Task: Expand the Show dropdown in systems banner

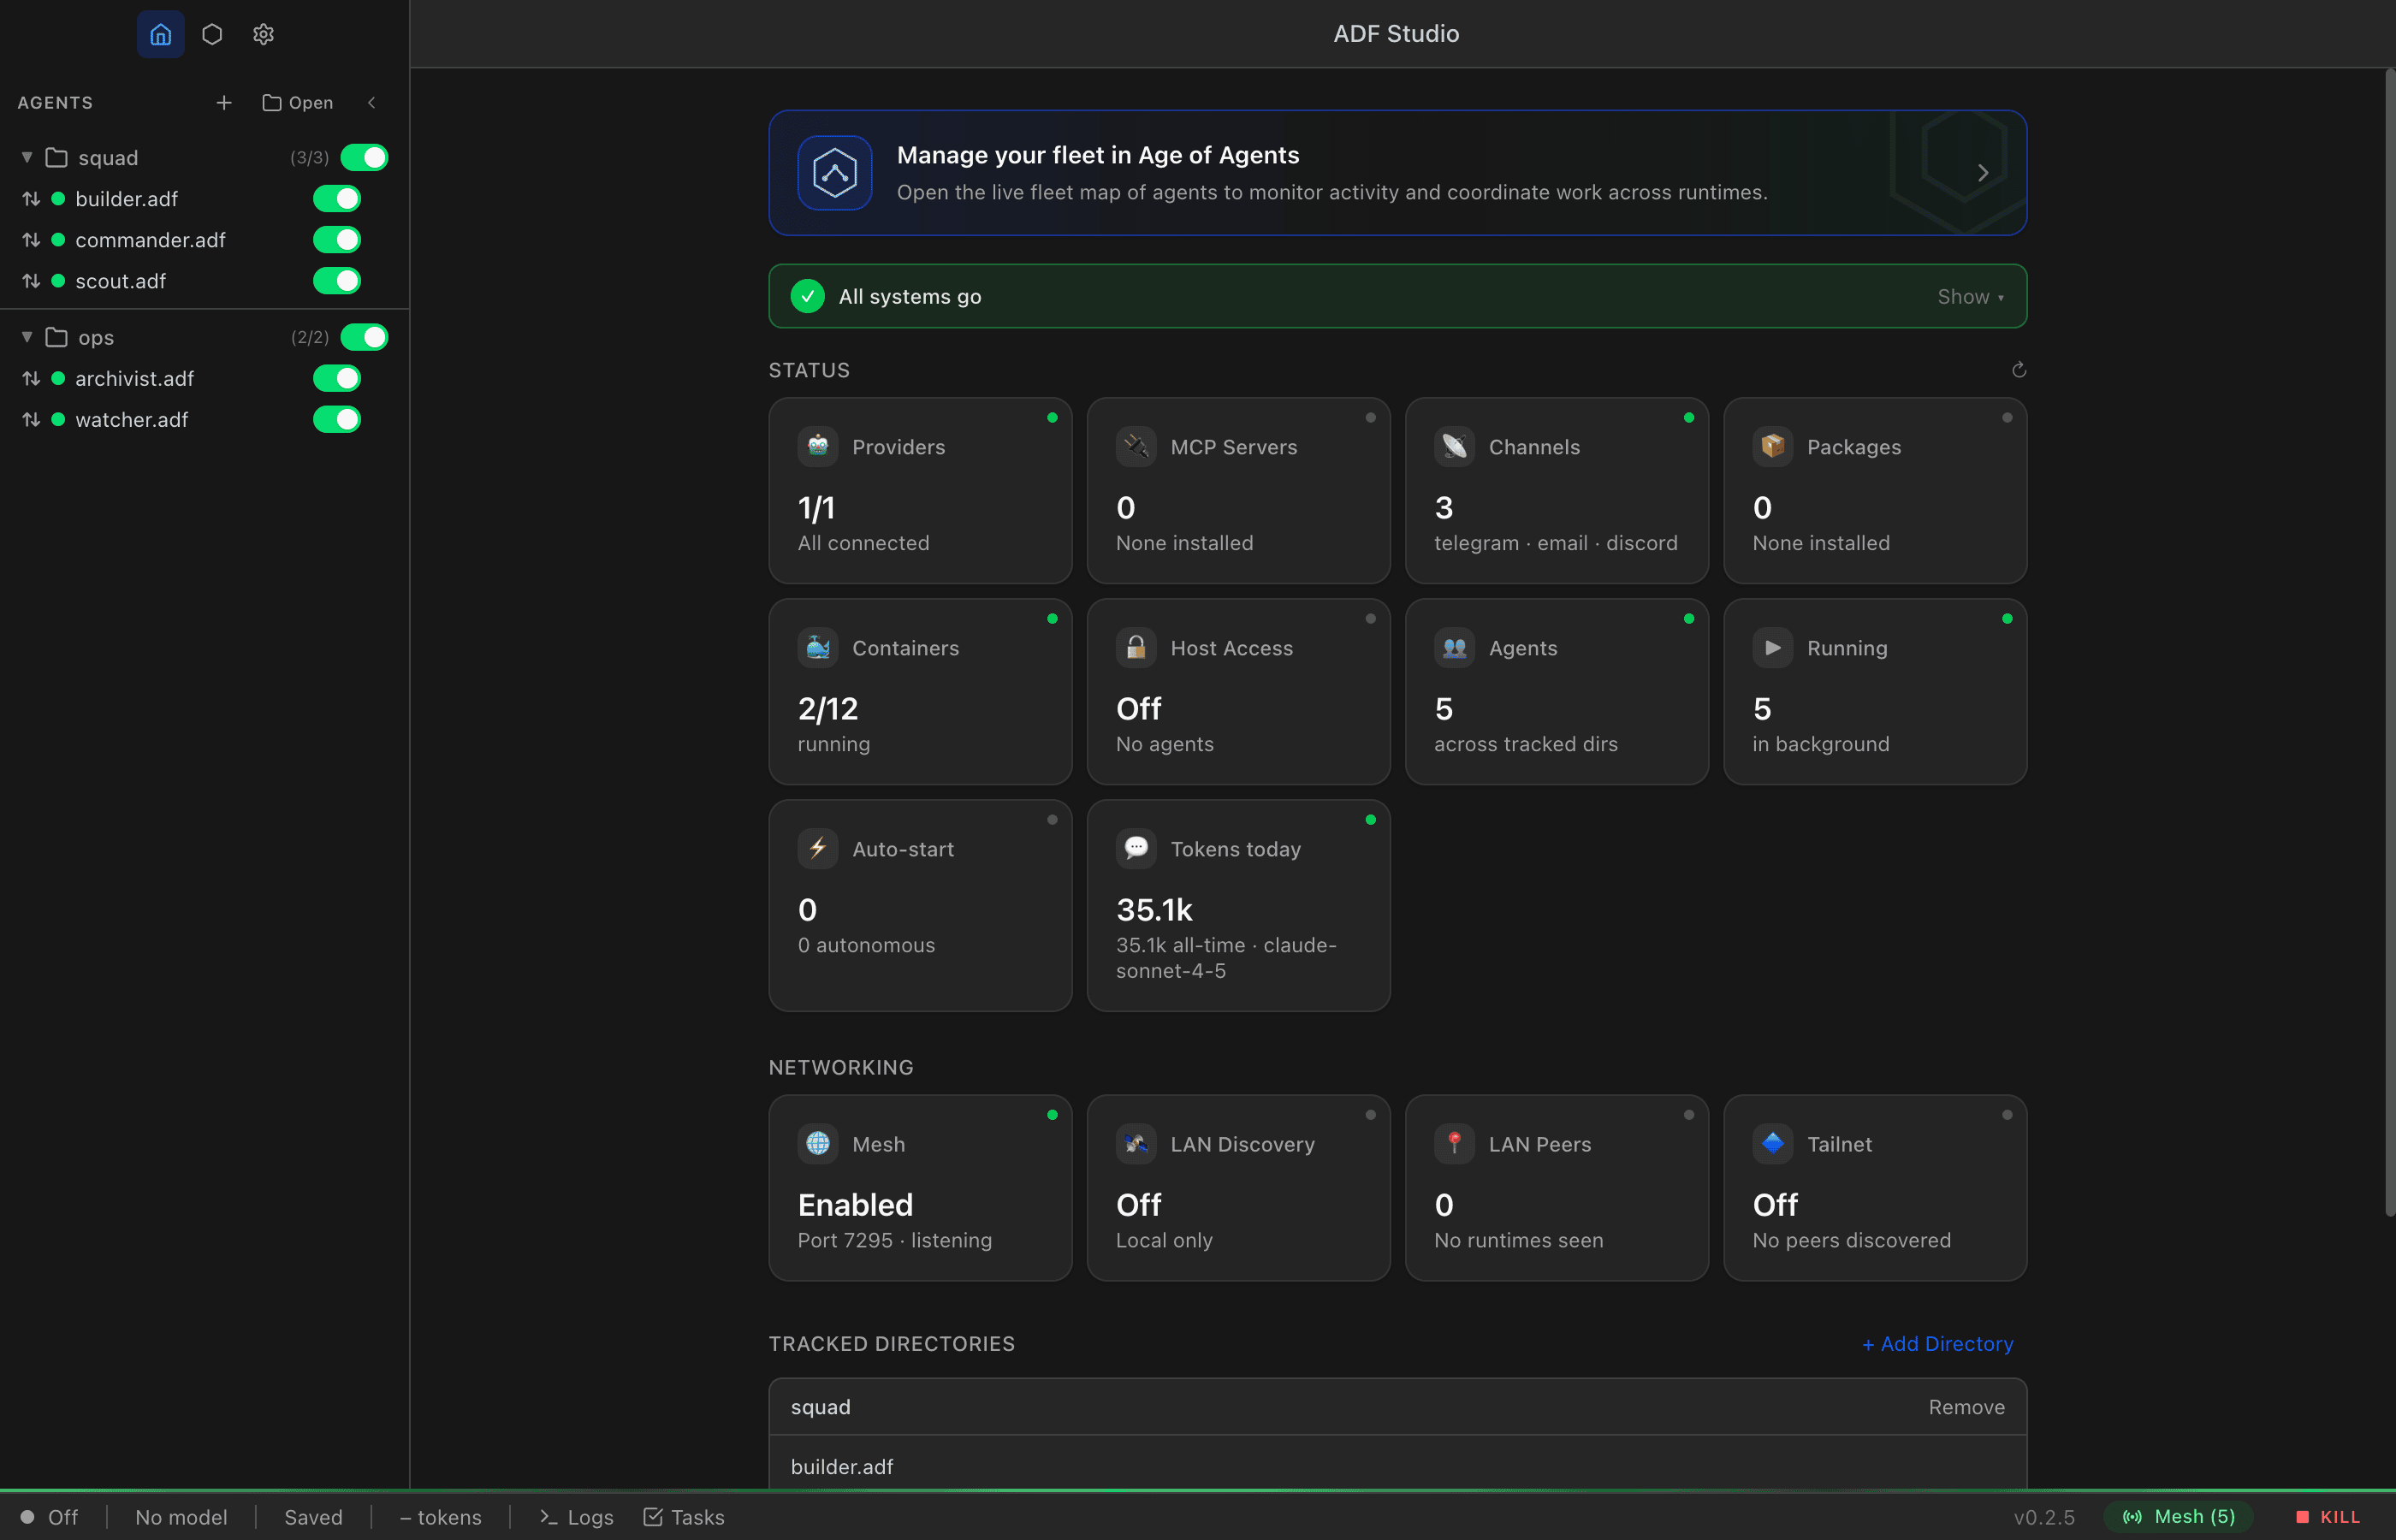Action: pos(1970,296)
